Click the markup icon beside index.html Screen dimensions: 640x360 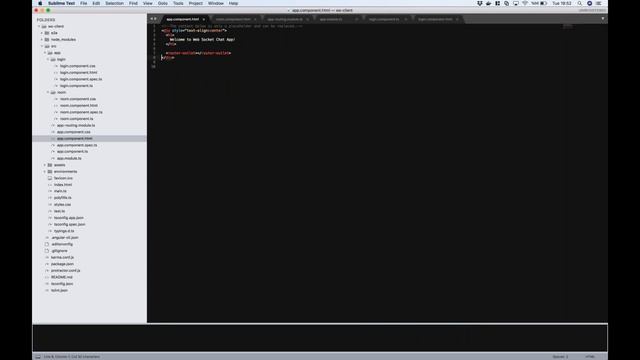pyautogui.click(x=50, y=184)
